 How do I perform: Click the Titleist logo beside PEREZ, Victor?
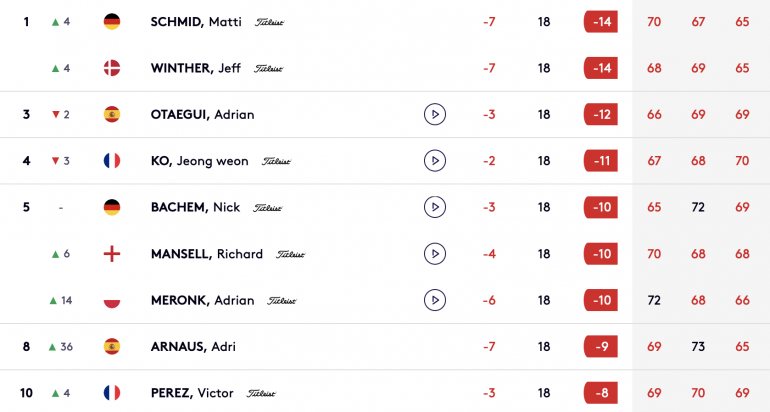pos(261,393)
